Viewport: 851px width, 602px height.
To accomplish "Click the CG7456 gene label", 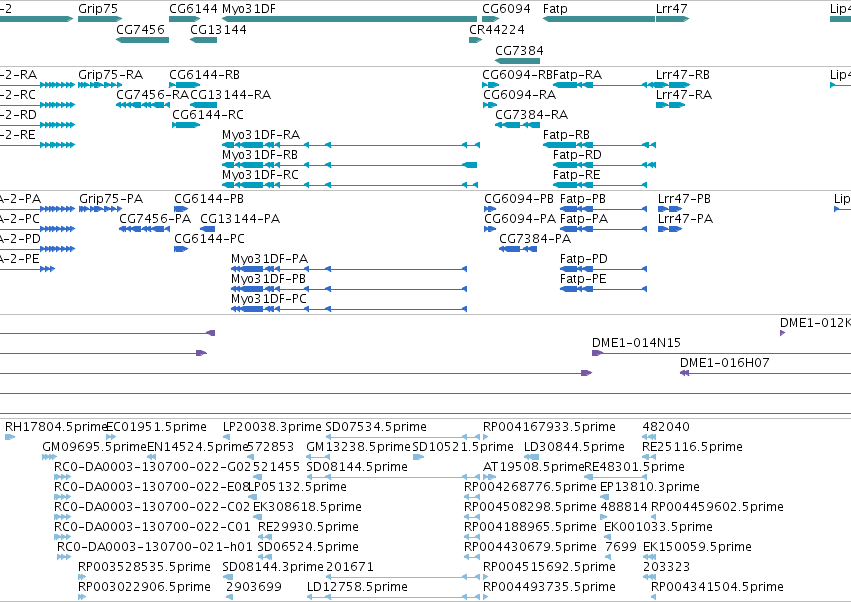I will click(x=140, y=29).
